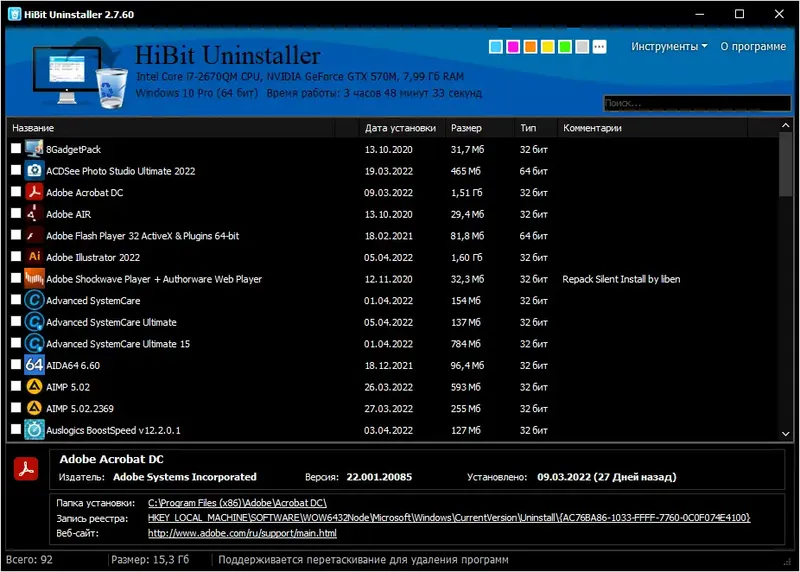
Task: Sort by Дата установки column header
Action: point(402,128)
